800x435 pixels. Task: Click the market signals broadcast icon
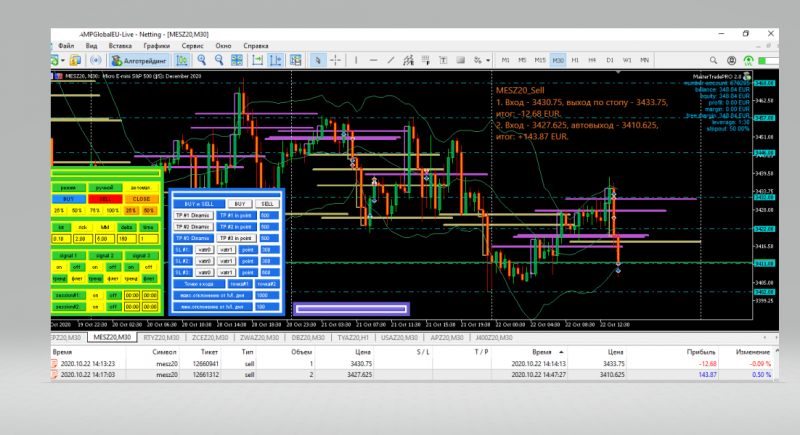(x=95, y=61)
